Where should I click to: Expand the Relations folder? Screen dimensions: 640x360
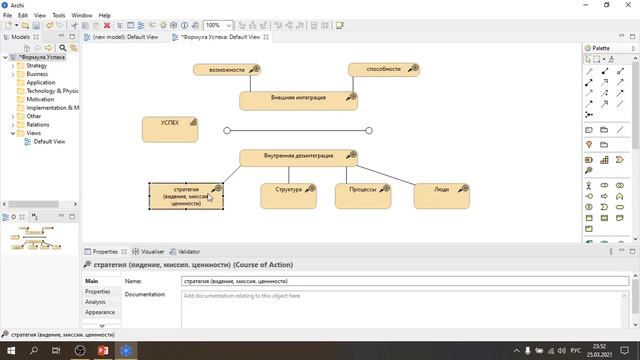coord(13,125)
